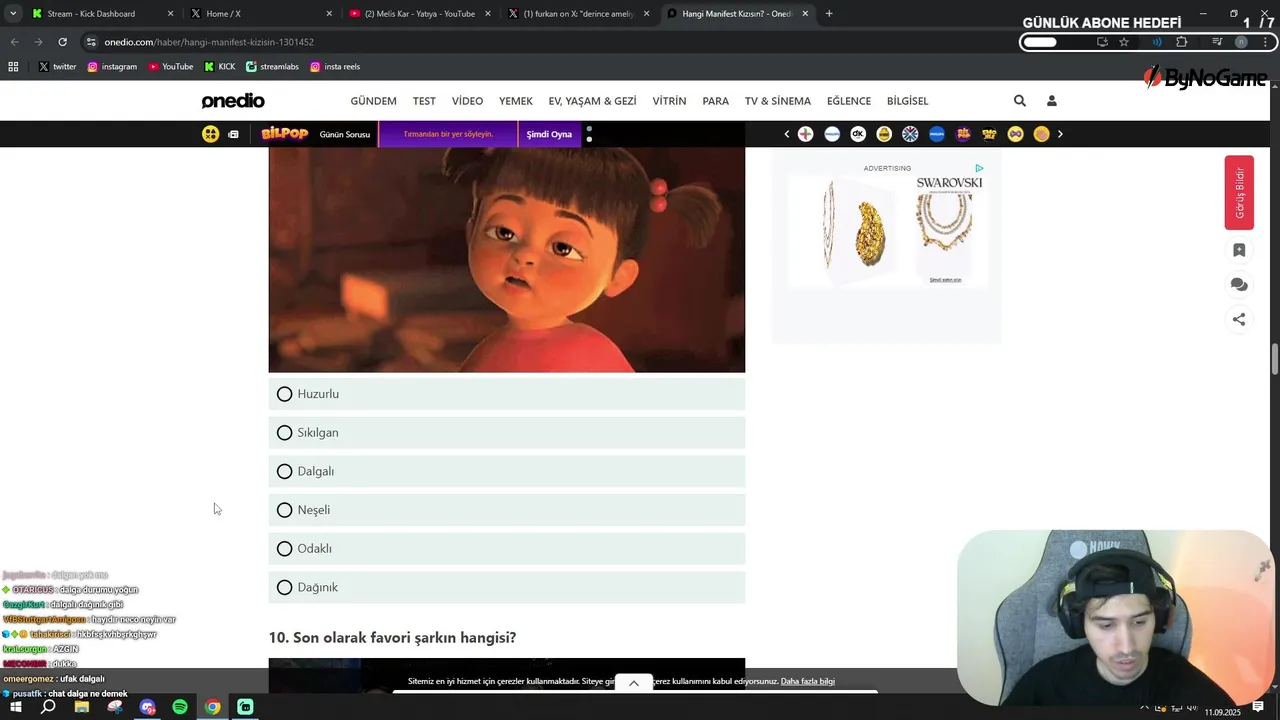Open the instagram bookmark
Image resolution: width=1280 pixels, height=720 pixels.
112,67
